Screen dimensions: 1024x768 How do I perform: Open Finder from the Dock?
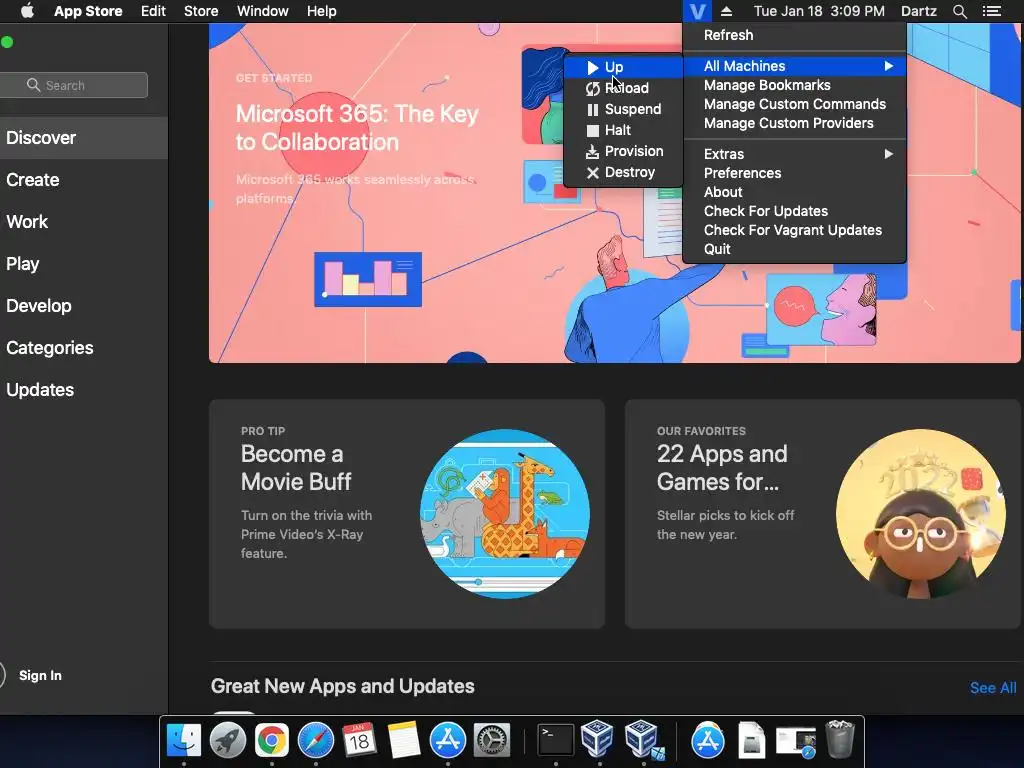[x=184, y=740]
